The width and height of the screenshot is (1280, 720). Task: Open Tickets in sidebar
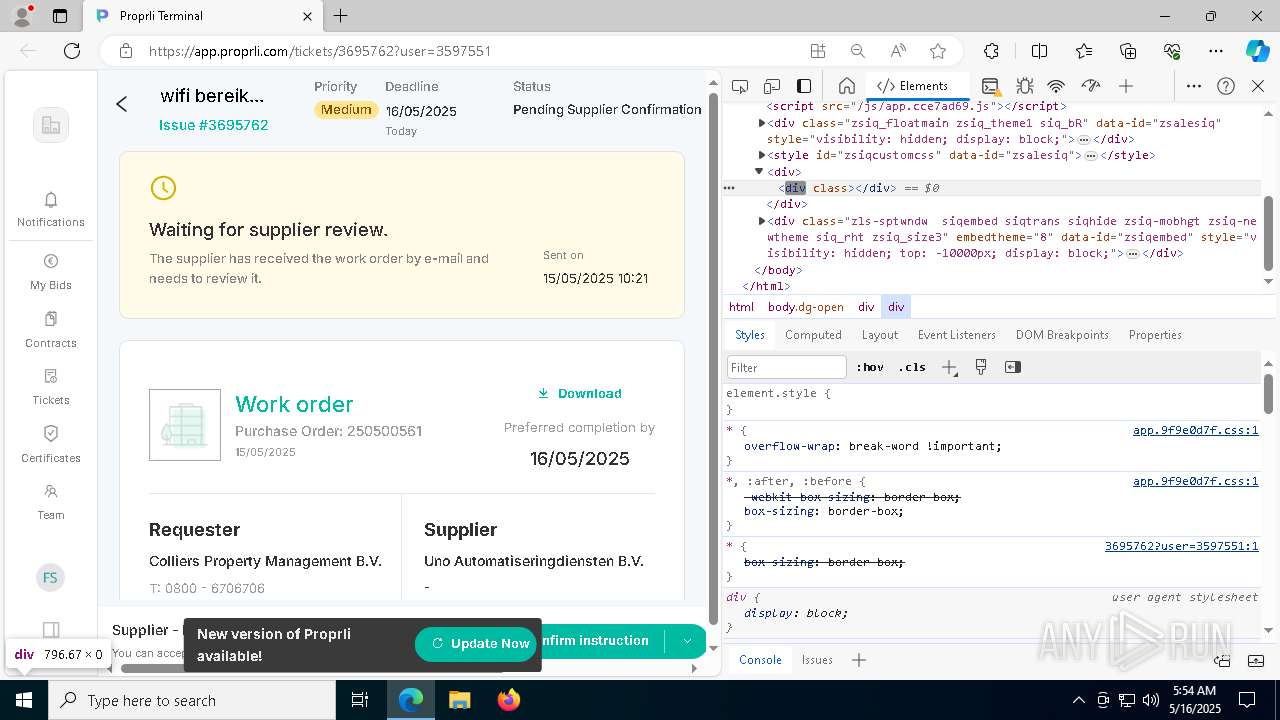51,387
